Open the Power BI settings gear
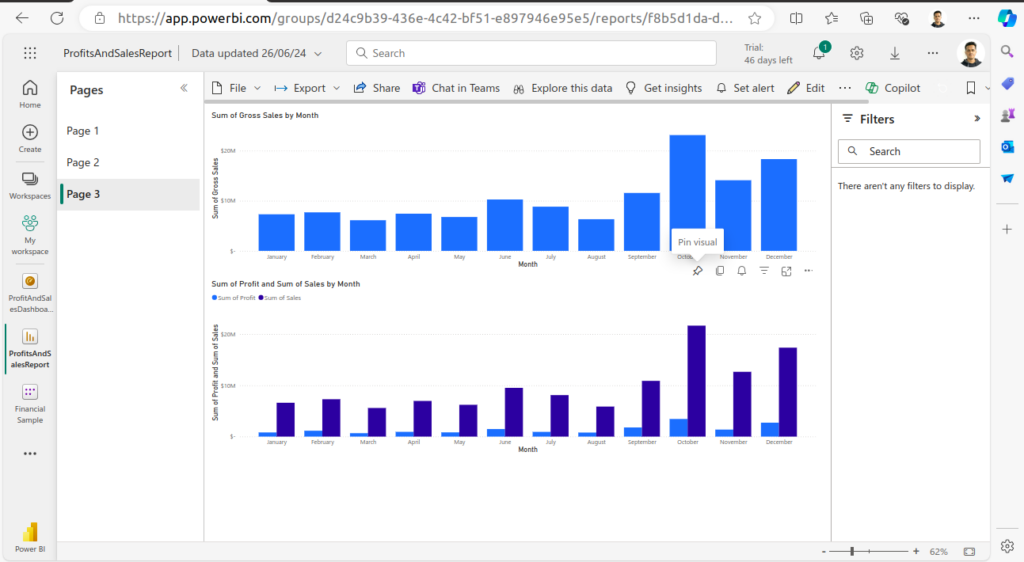Image resolution: width=1024 pixels, height=562 pixels. click(x=857, y=54)
